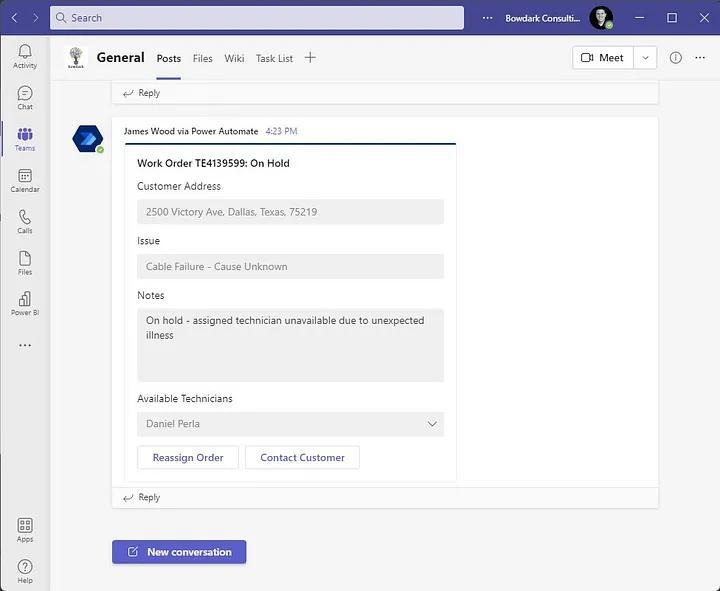Start a meeting with Meet button
The width and height of the screenshot is (720, 591).
pyautogui.click(x=603, y=58)
